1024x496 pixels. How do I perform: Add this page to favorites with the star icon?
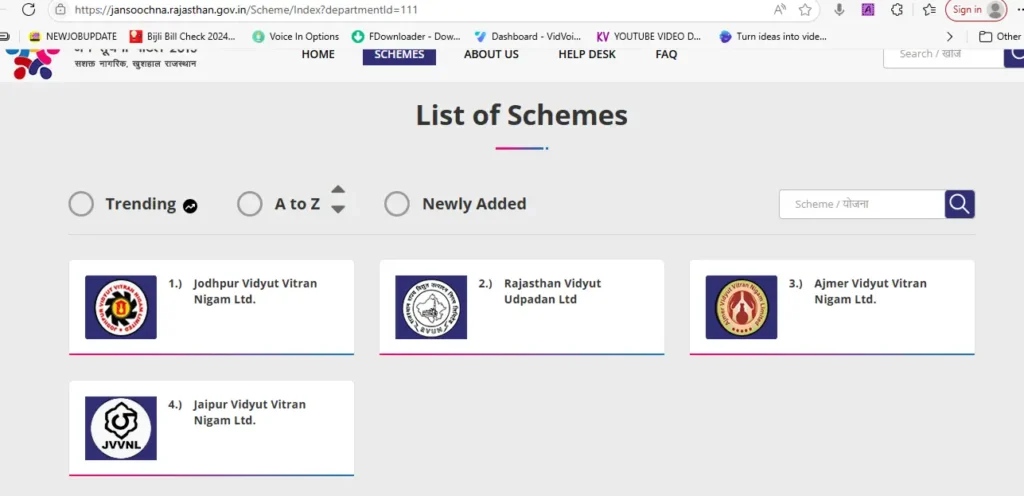(805, 10)
